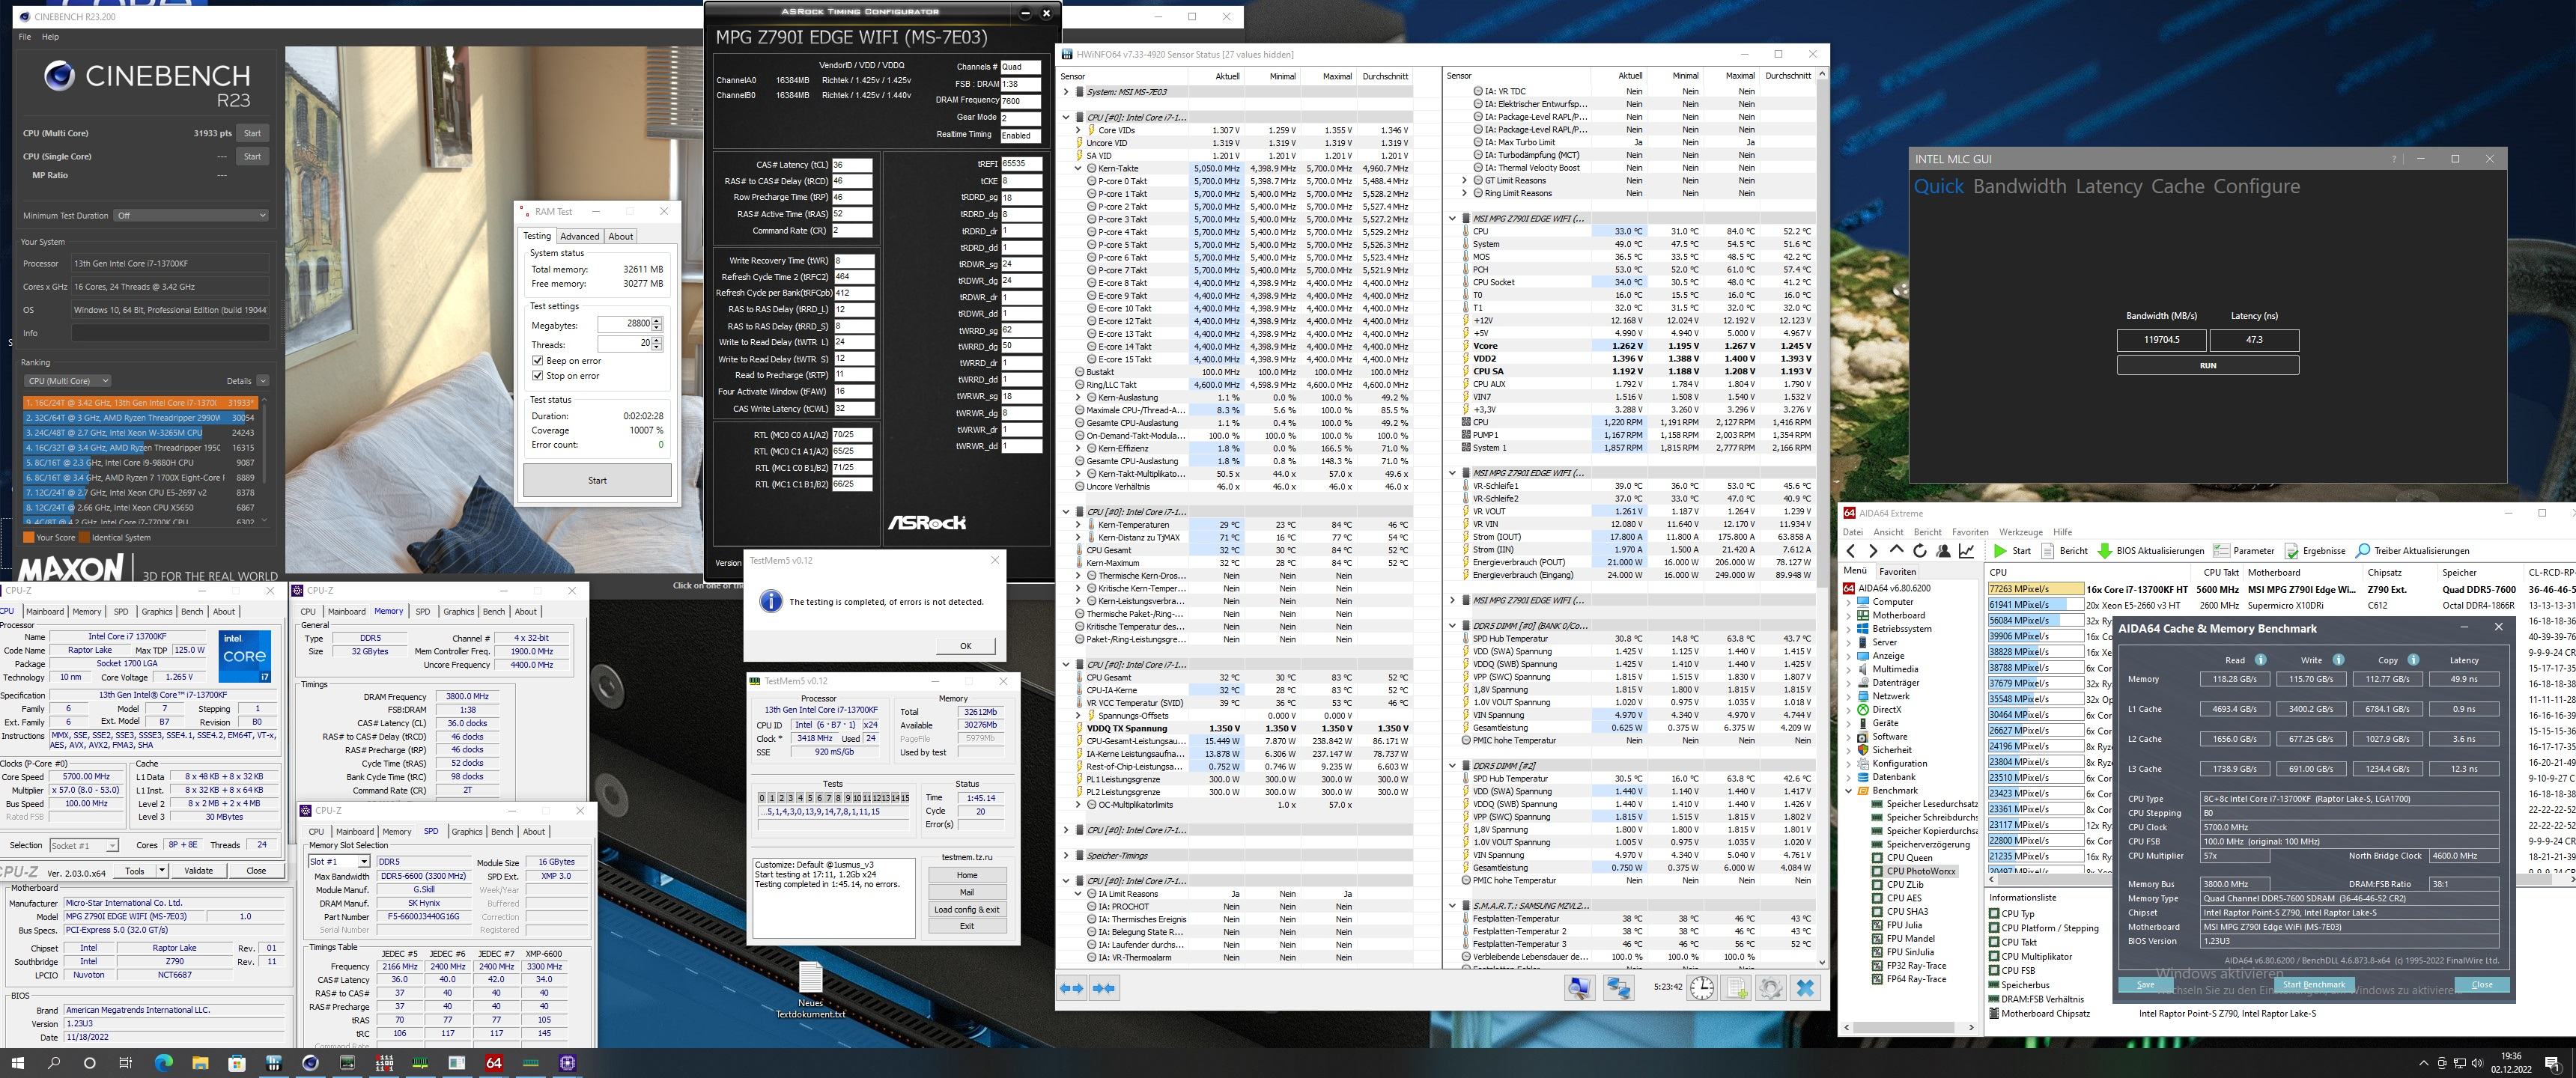This screenshot has height=1078, width=2576.
Task: Open Tools dropdown arrow in CPU-Z
Action: click(162, 871)
